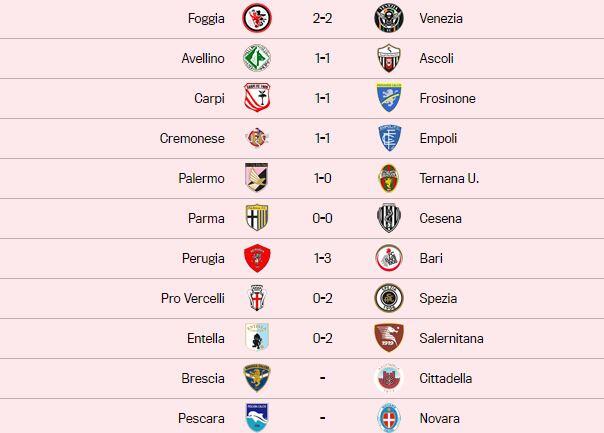The height and width of the screenshot is (433, 604).
Task: Open the Cremonese team name link
Action: click(x=192, y=138)
